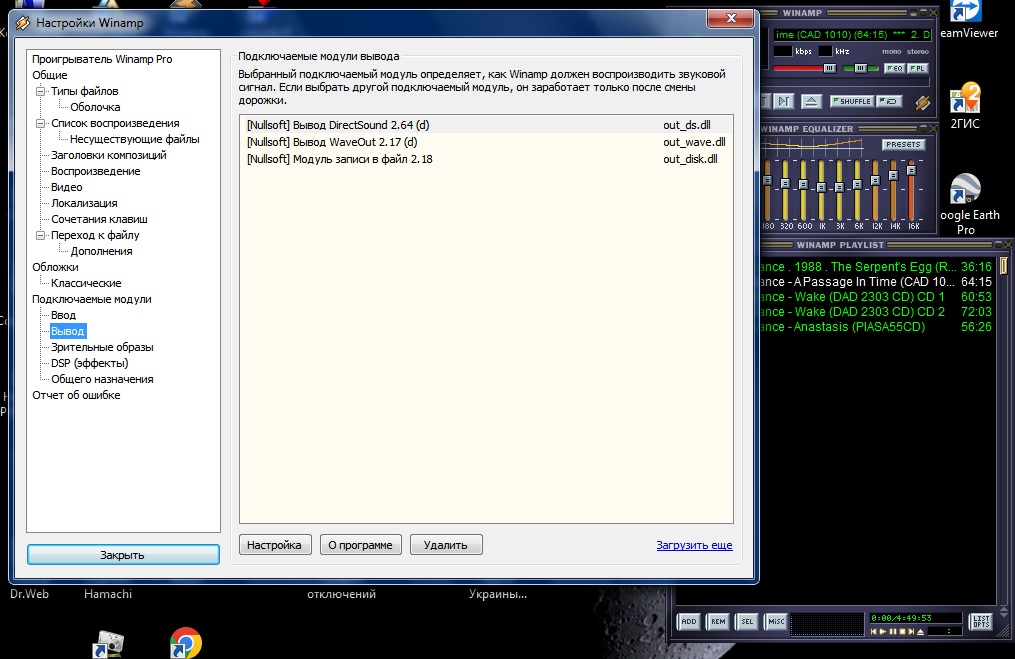The image size is (1015, 659).
Task: Toggle Repeat mode in Winamp main window
Action: 889,102
